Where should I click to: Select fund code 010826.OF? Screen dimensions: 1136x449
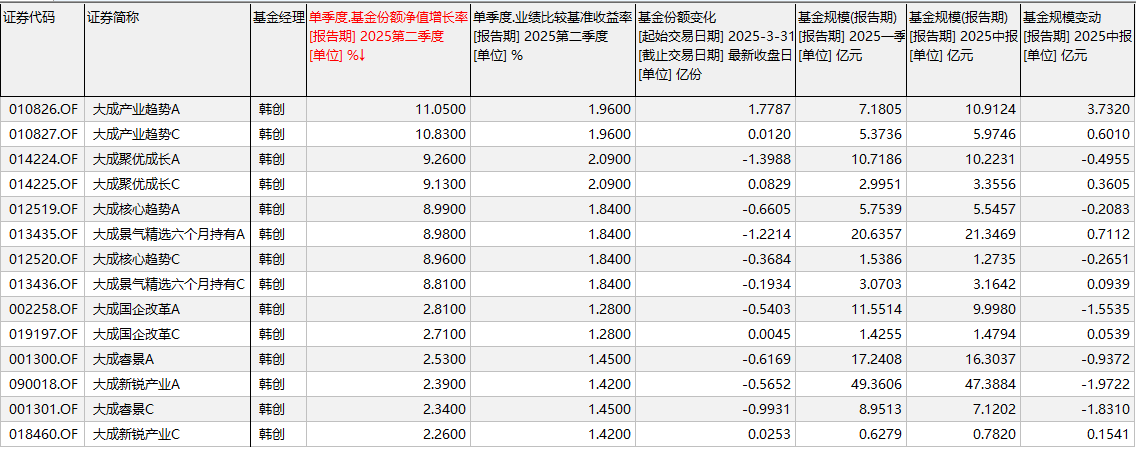point(43,109)
